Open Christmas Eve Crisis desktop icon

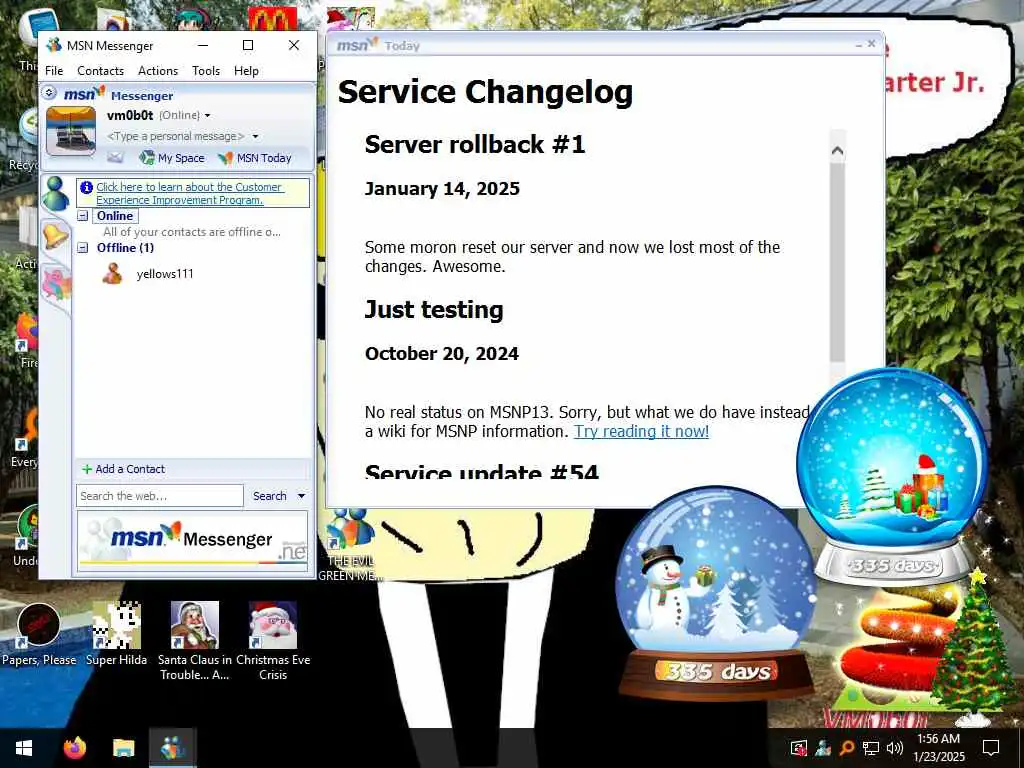[273, 640]
